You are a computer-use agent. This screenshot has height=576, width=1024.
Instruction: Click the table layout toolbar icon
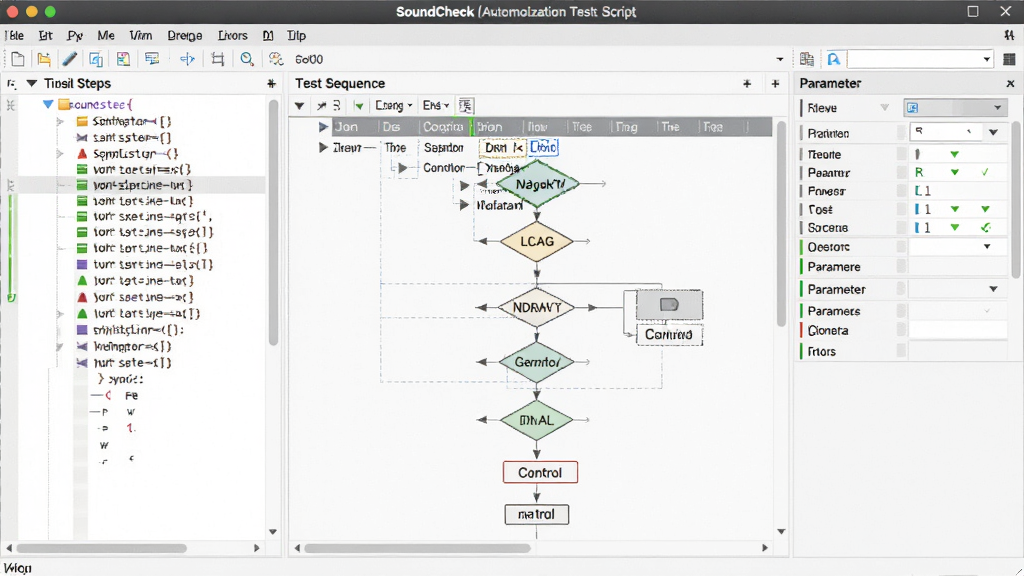pyautogui.click(x=152, y=59)
